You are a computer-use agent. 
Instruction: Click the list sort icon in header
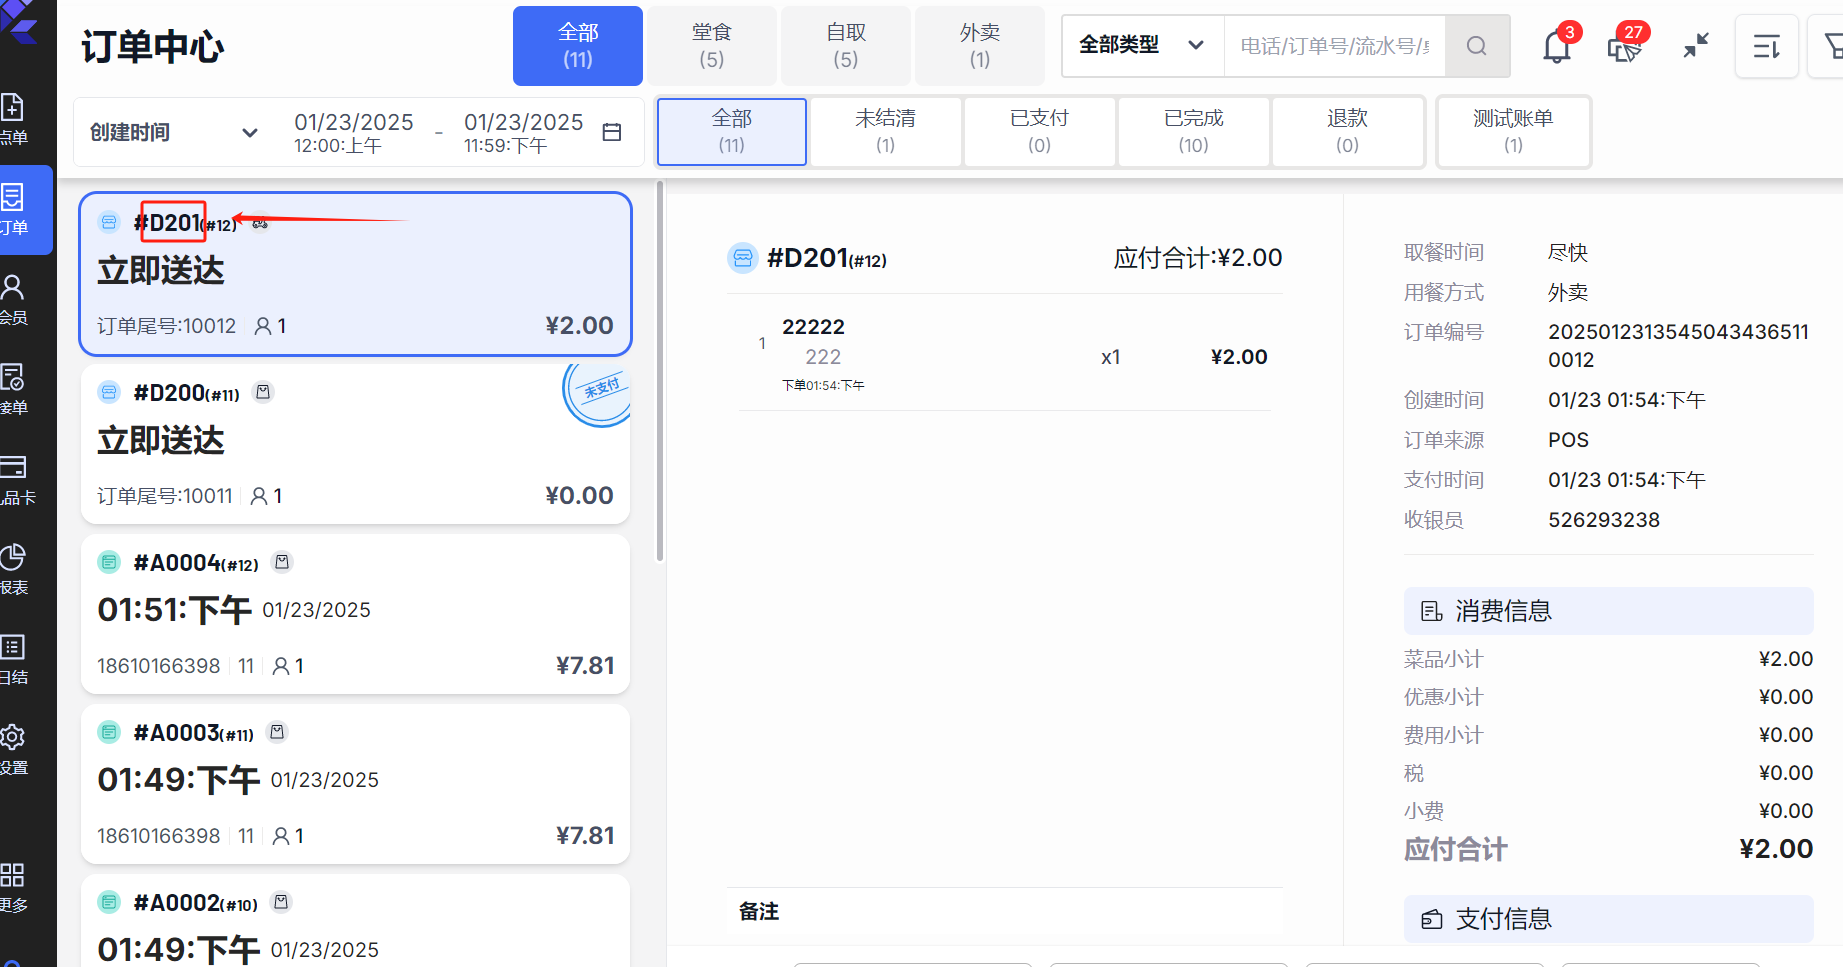point(1767,46)
